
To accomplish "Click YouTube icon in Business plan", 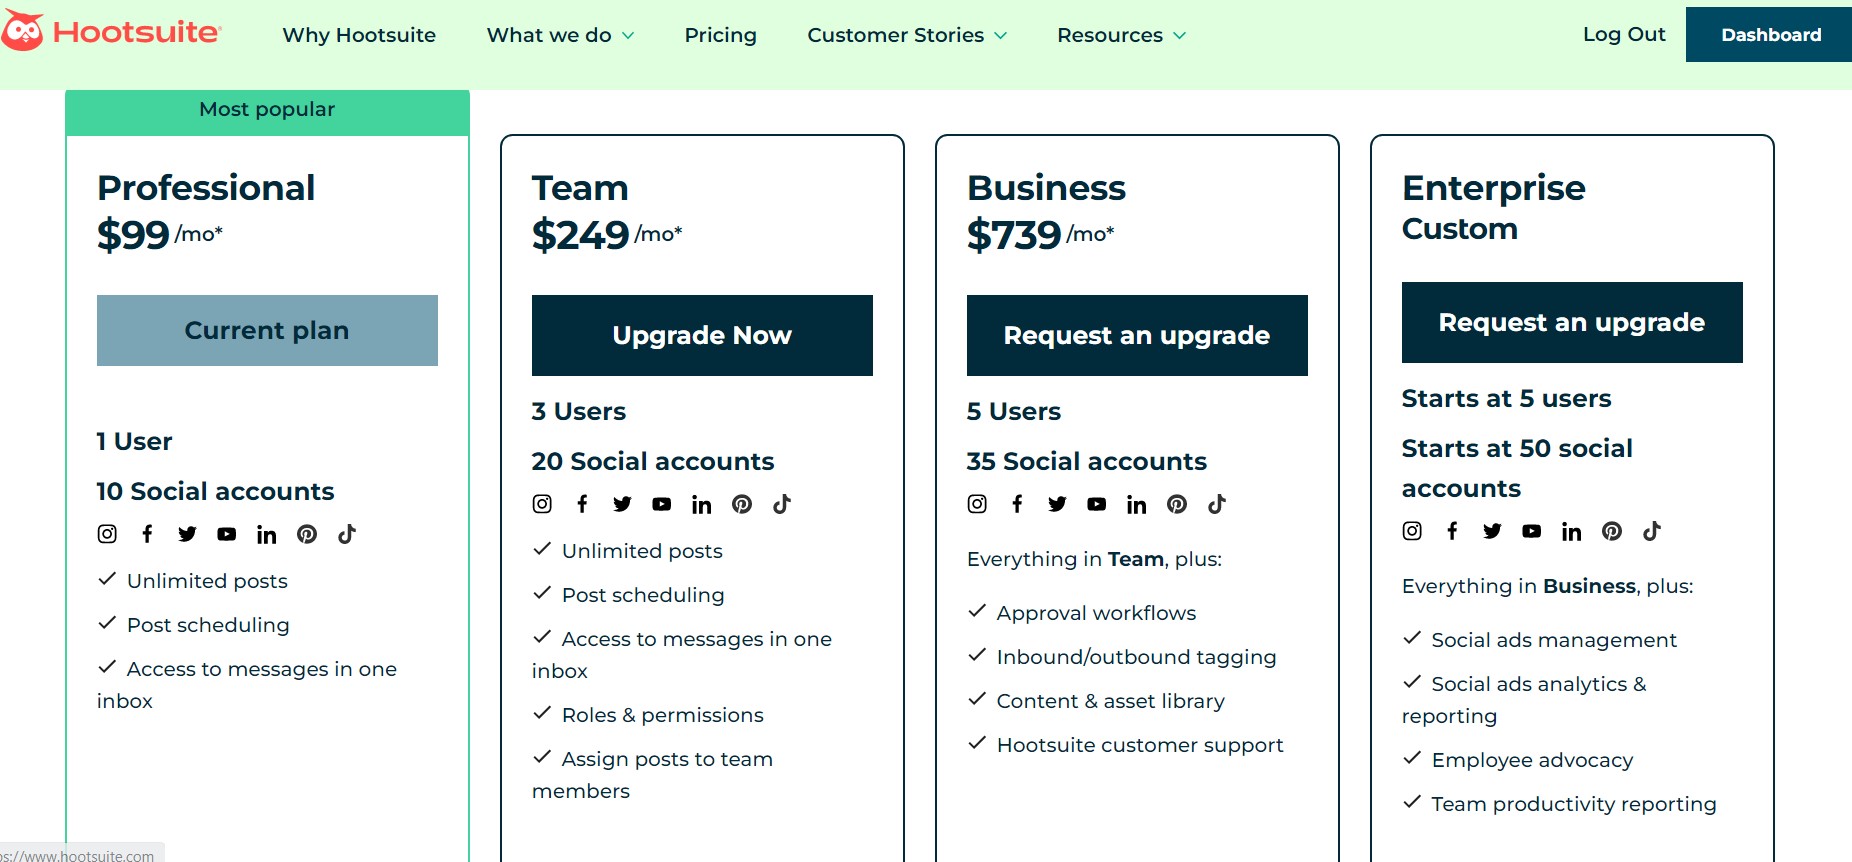I will coord(1097,504).
